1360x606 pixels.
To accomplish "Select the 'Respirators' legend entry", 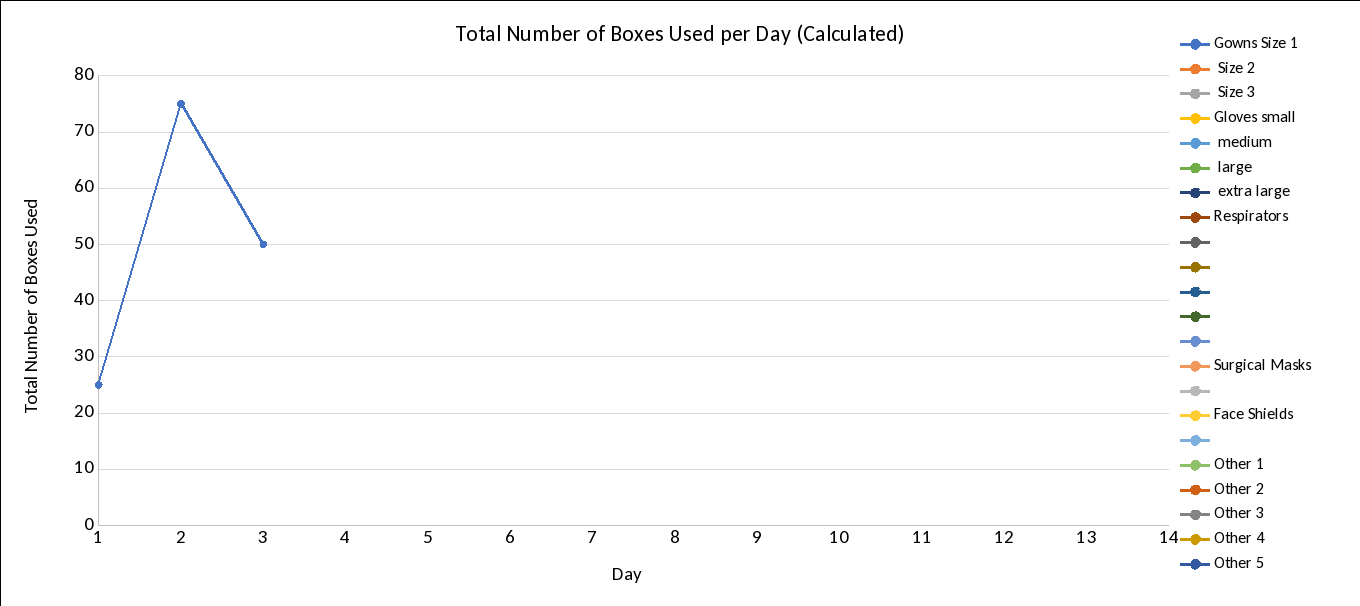I will point(1250,216).
